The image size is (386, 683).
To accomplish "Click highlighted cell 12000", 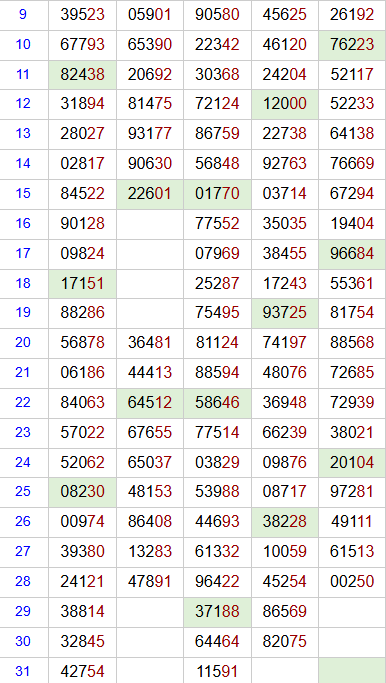I will click(284, 104).
